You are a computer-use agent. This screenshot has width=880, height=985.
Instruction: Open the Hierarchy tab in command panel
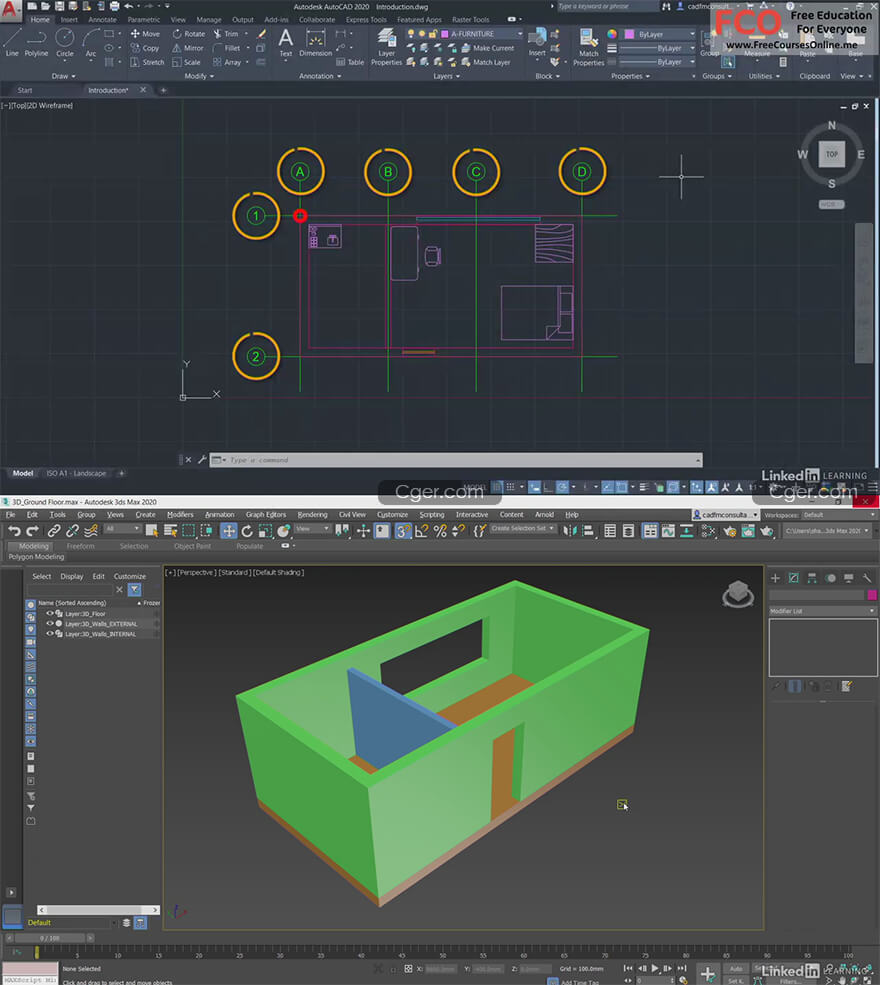point(812,578)
